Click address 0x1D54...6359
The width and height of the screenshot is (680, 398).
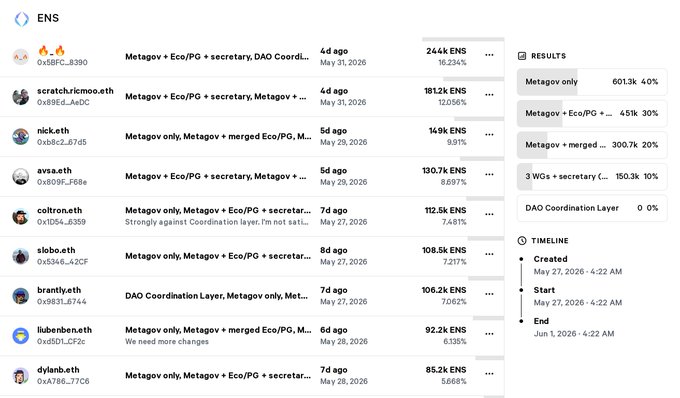point(61,222)
